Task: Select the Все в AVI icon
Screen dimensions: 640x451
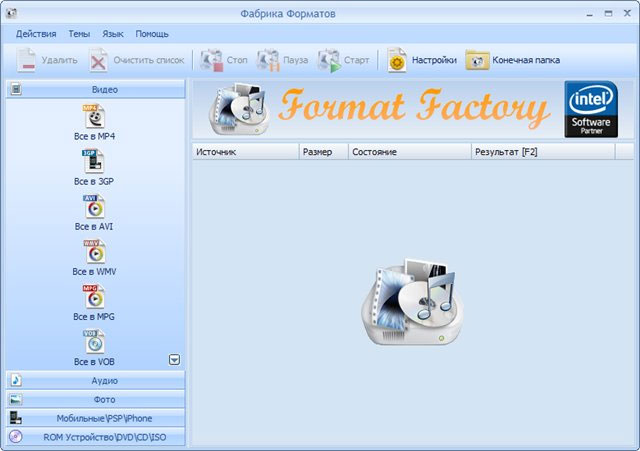Action: tap(94, 206)
